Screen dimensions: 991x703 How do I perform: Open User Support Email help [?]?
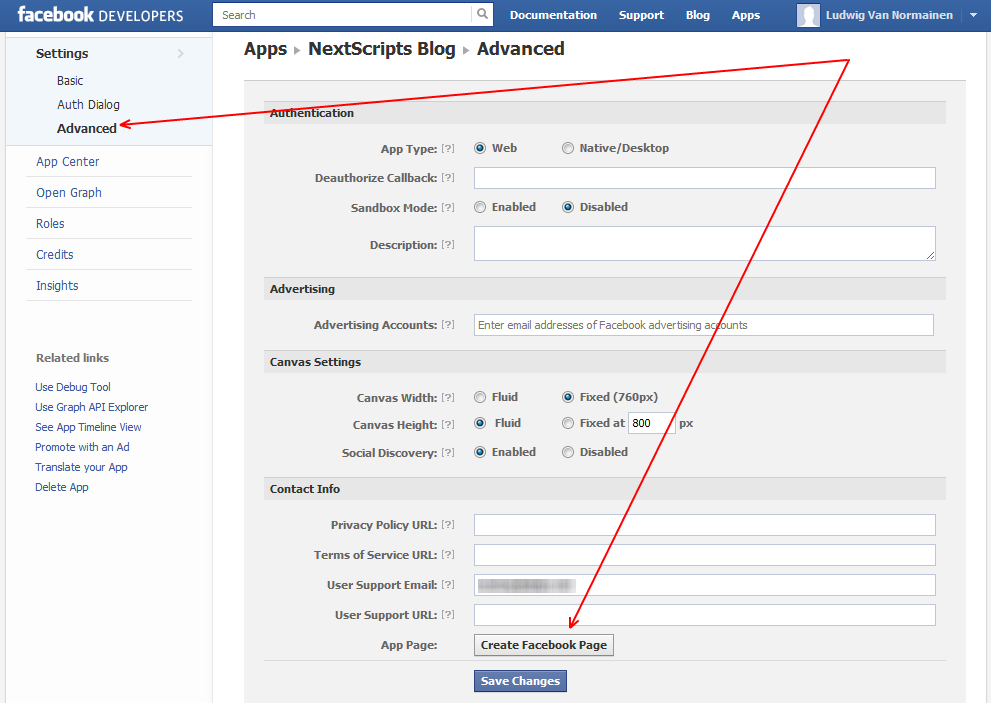[448, 585]
